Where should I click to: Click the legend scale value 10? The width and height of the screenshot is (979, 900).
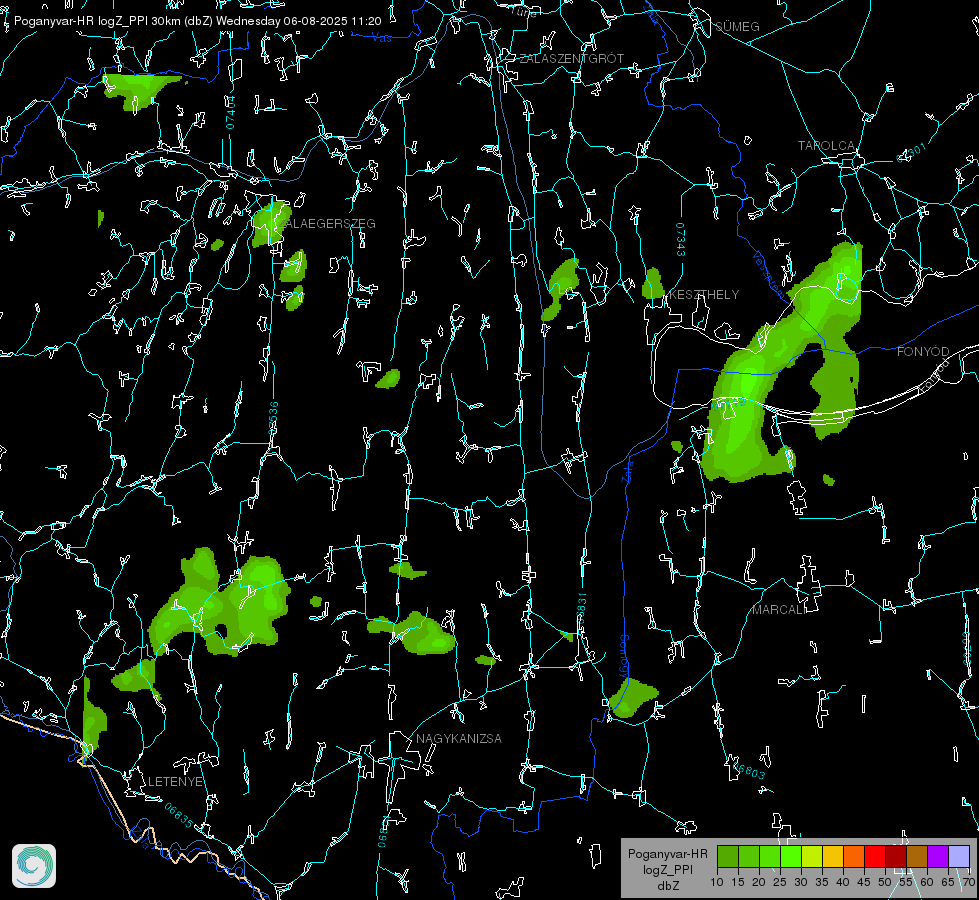(x=717, y=883)
